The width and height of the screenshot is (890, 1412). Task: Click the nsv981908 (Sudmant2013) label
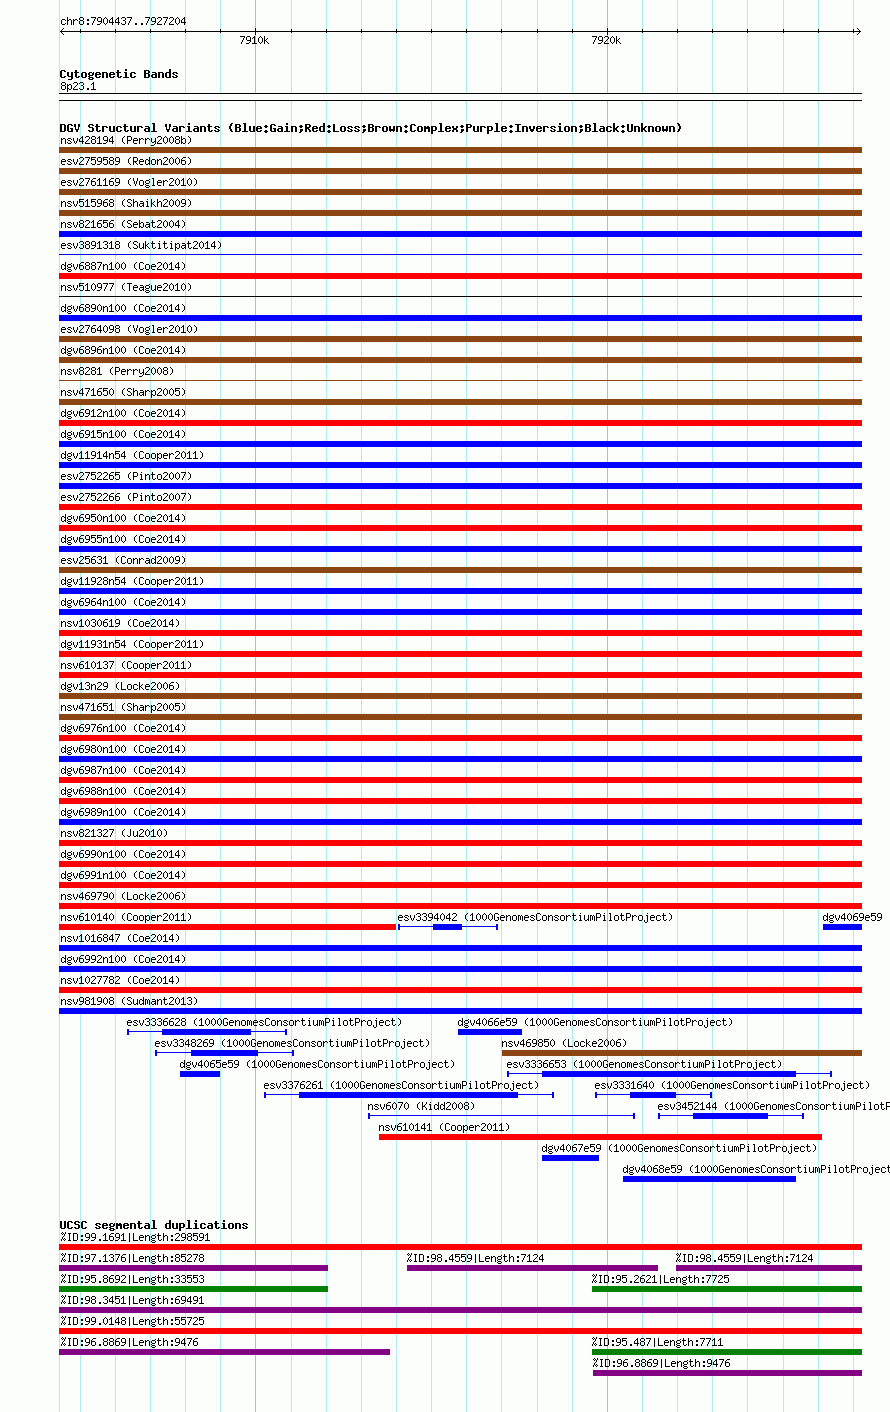(x=129, y=1001)
